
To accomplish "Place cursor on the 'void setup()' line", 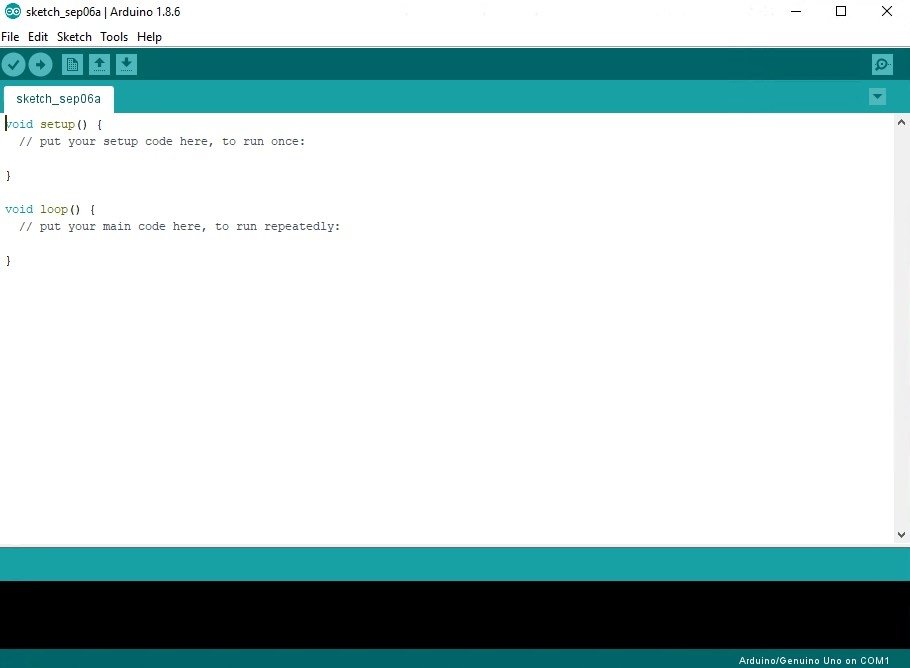I will point(50,124).
